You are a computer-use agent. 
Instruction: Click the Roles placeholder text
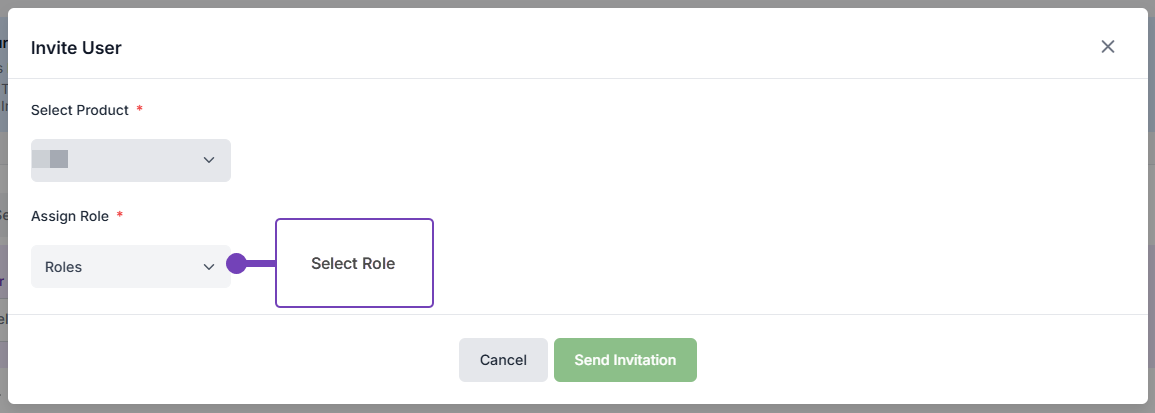pos(63,267)
